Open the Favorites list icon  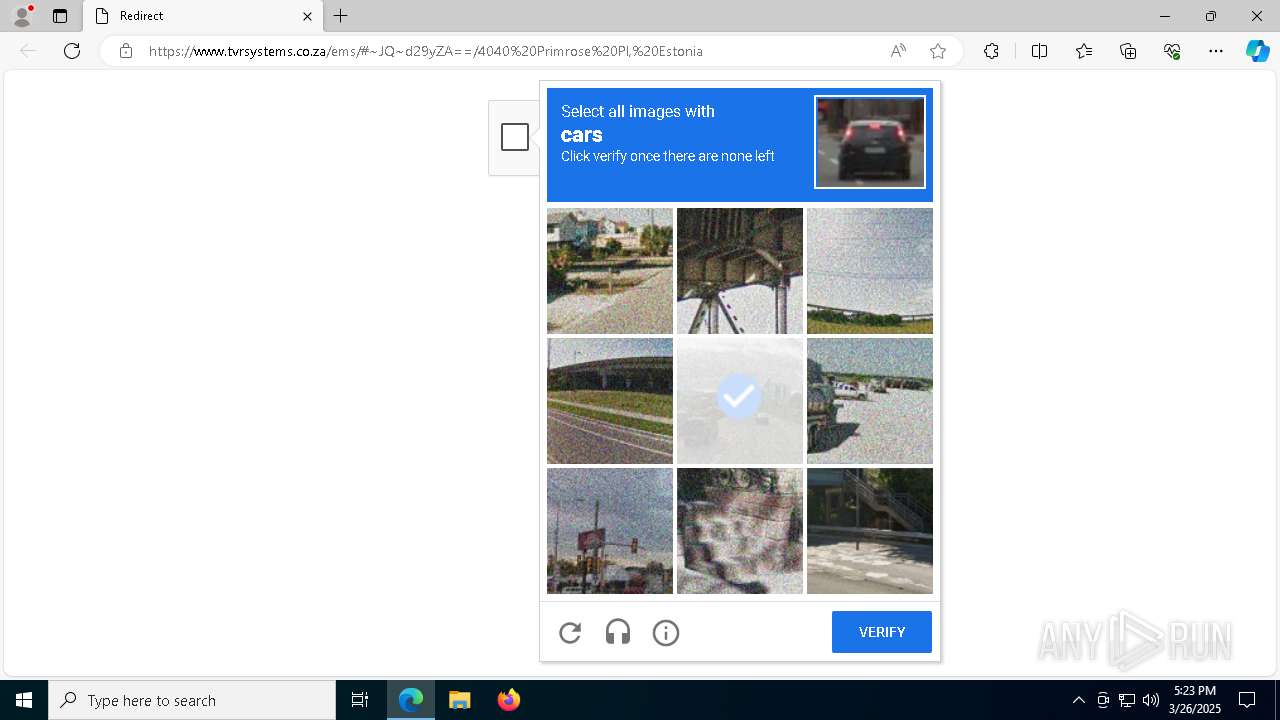coord(1084,51)
